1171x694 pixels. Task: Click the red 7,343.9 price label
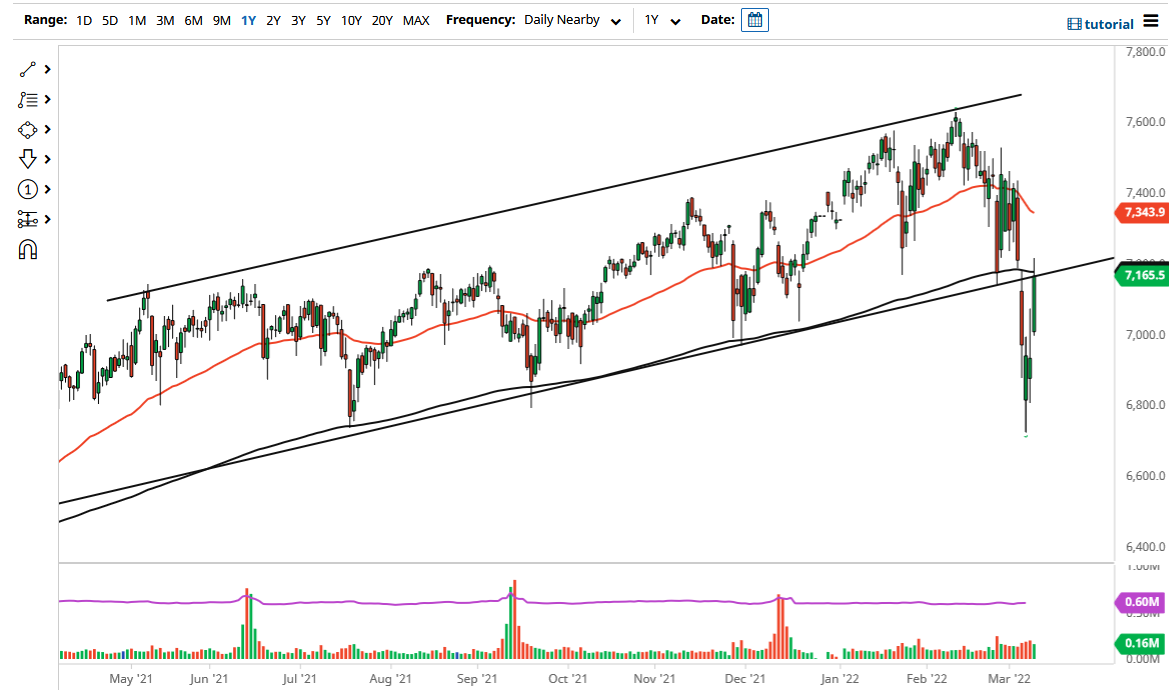point(1143,212)
